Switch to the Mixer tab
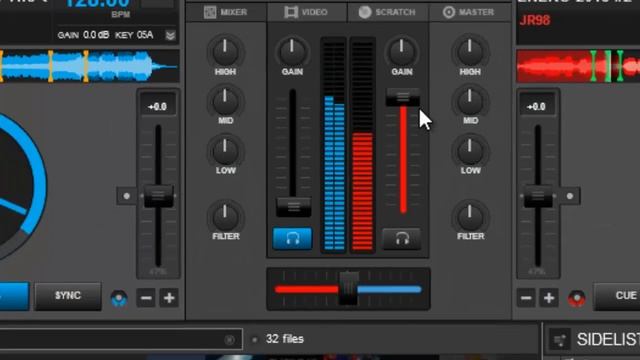Image resolution: width=640 pixels, height=360 pixels. [226, 12]
